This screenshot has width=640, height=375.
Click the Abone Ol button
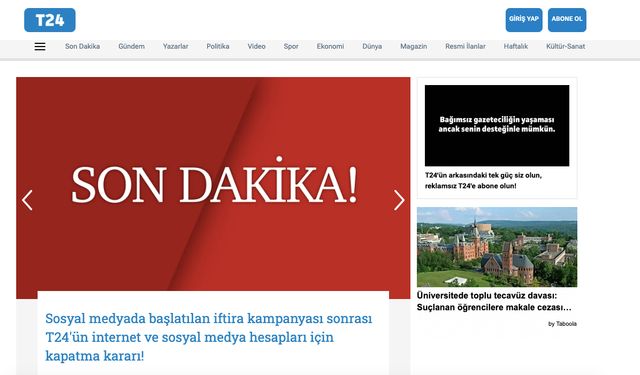point(567,20)
